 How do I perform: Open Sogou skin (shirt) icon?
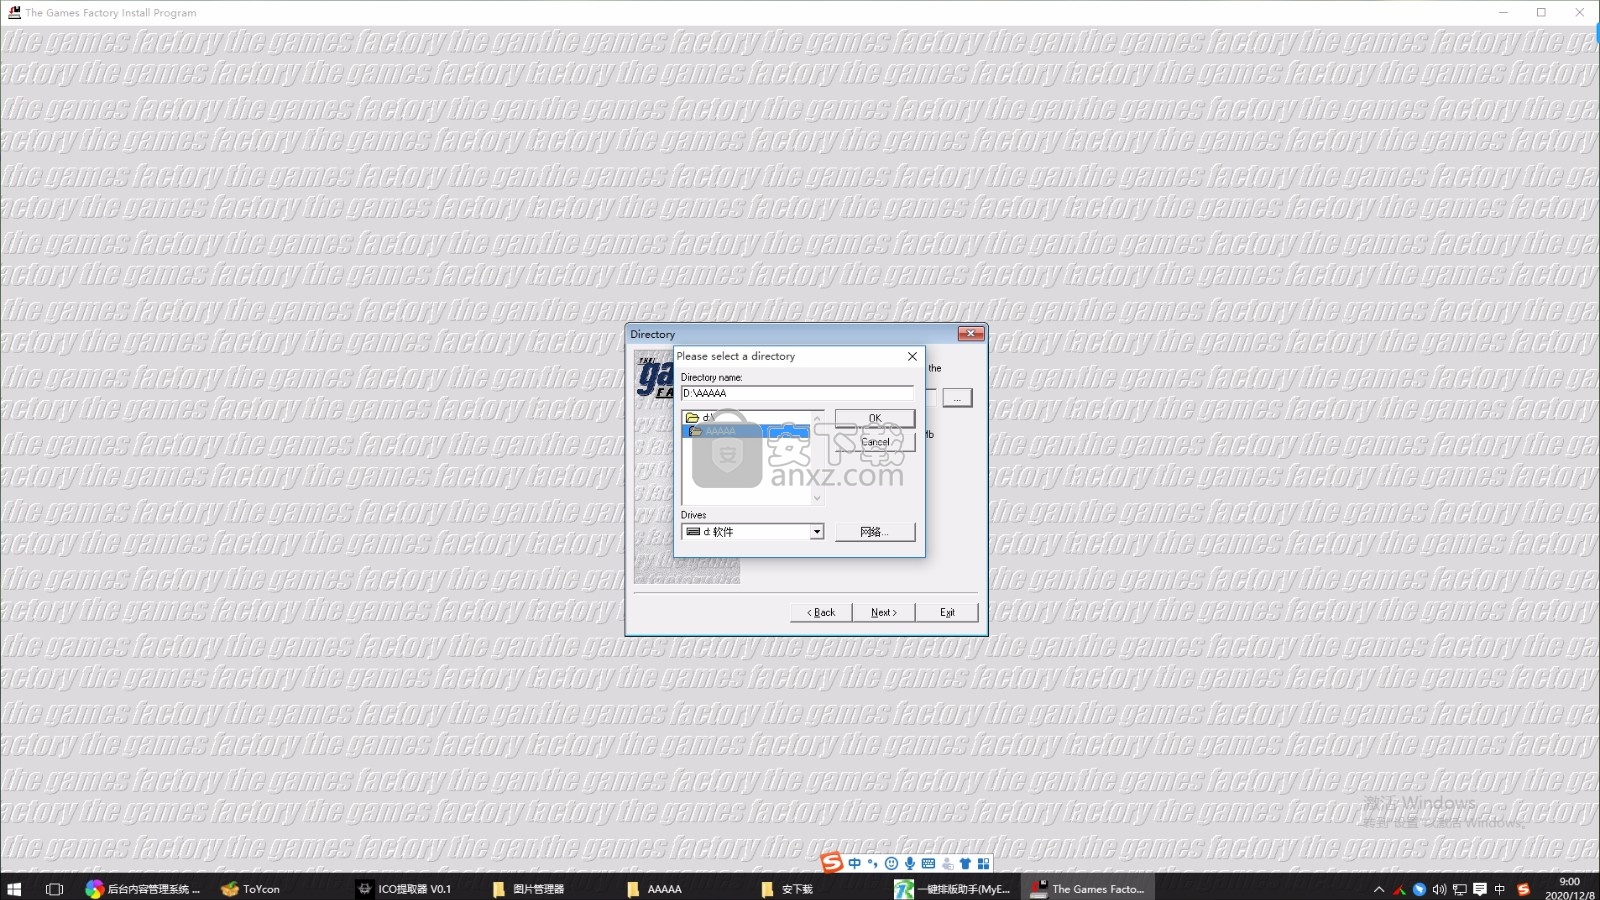tap(965, 863)
